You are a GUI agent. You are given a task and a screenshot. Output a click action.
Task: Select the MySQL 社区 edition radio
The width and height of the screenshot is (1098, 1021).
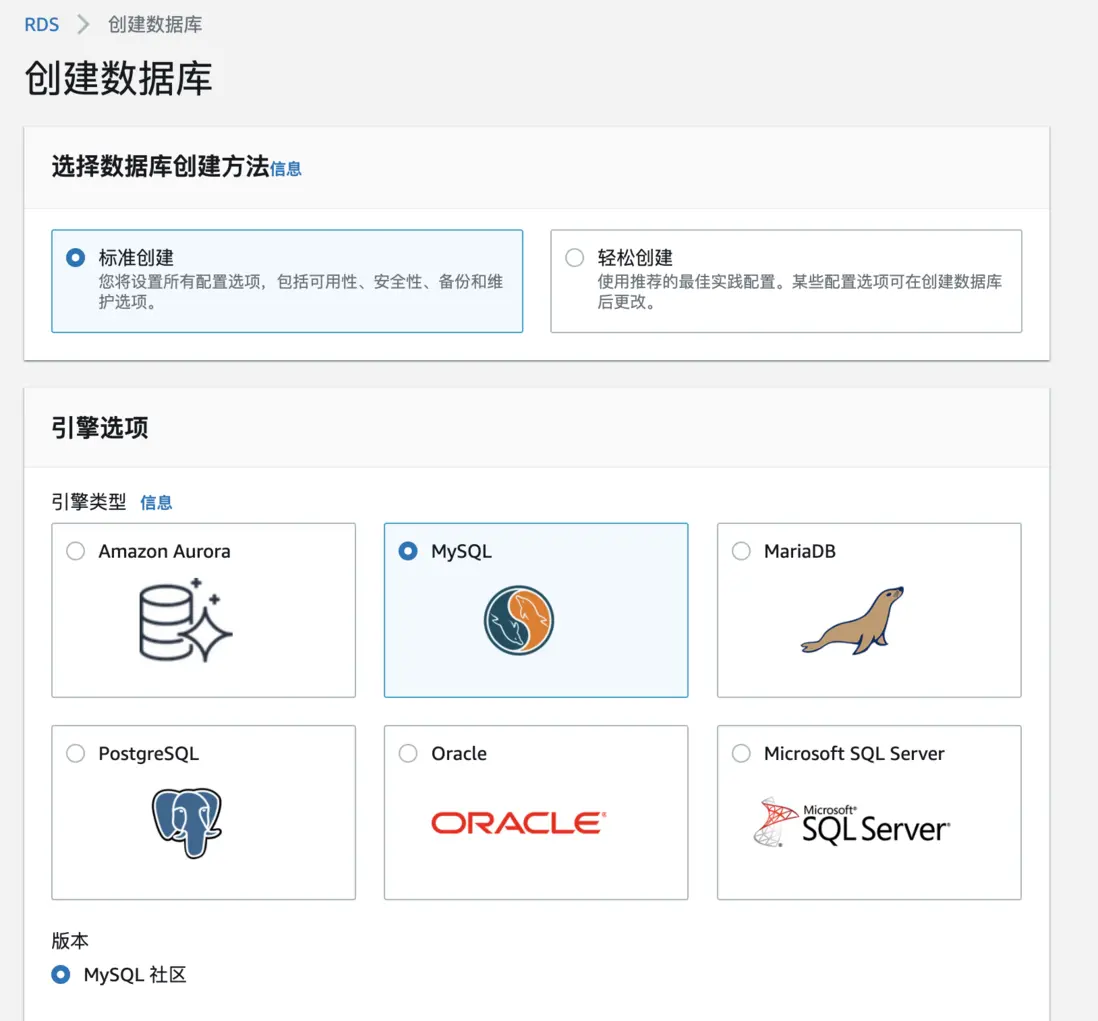[61, 975]
